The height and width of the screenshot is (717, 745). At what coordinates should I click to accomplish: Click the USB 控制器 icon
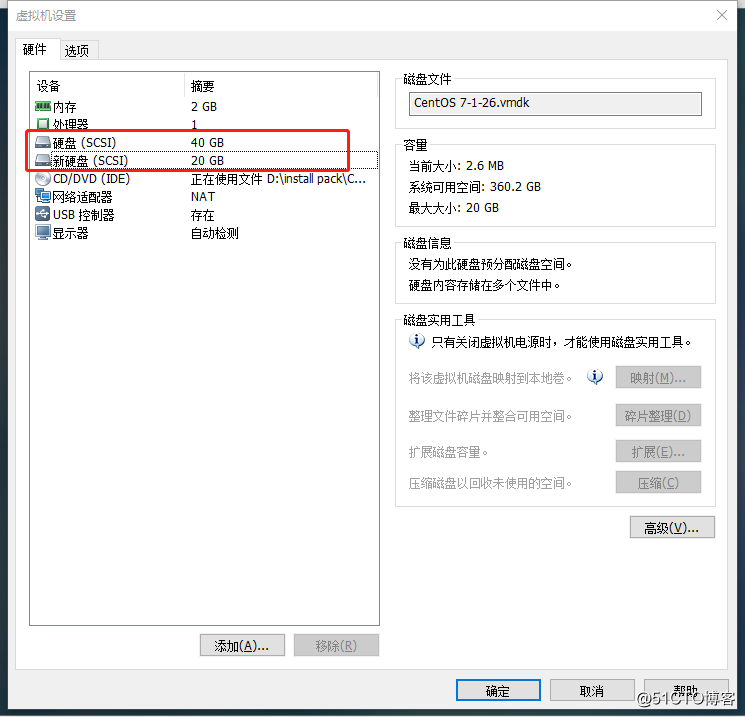43,214
